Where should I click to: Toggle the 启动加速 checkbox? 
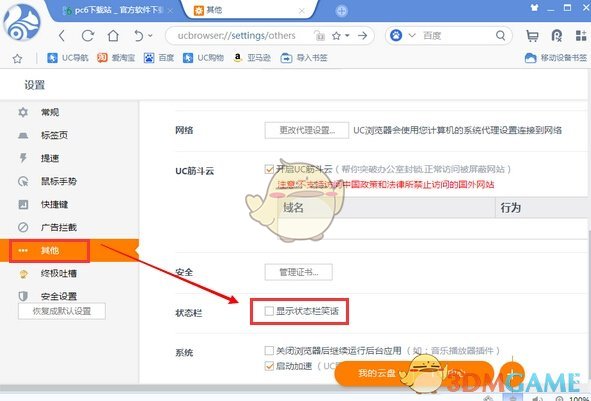point(269,366)
